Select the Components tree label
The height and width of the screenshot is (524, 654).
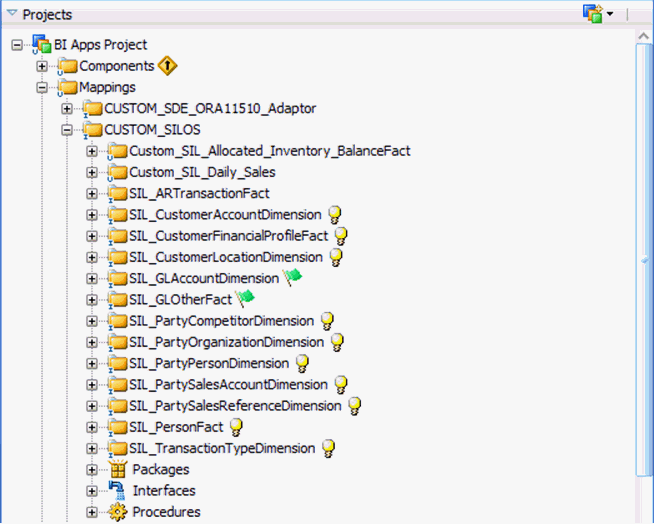pos(117,66)
